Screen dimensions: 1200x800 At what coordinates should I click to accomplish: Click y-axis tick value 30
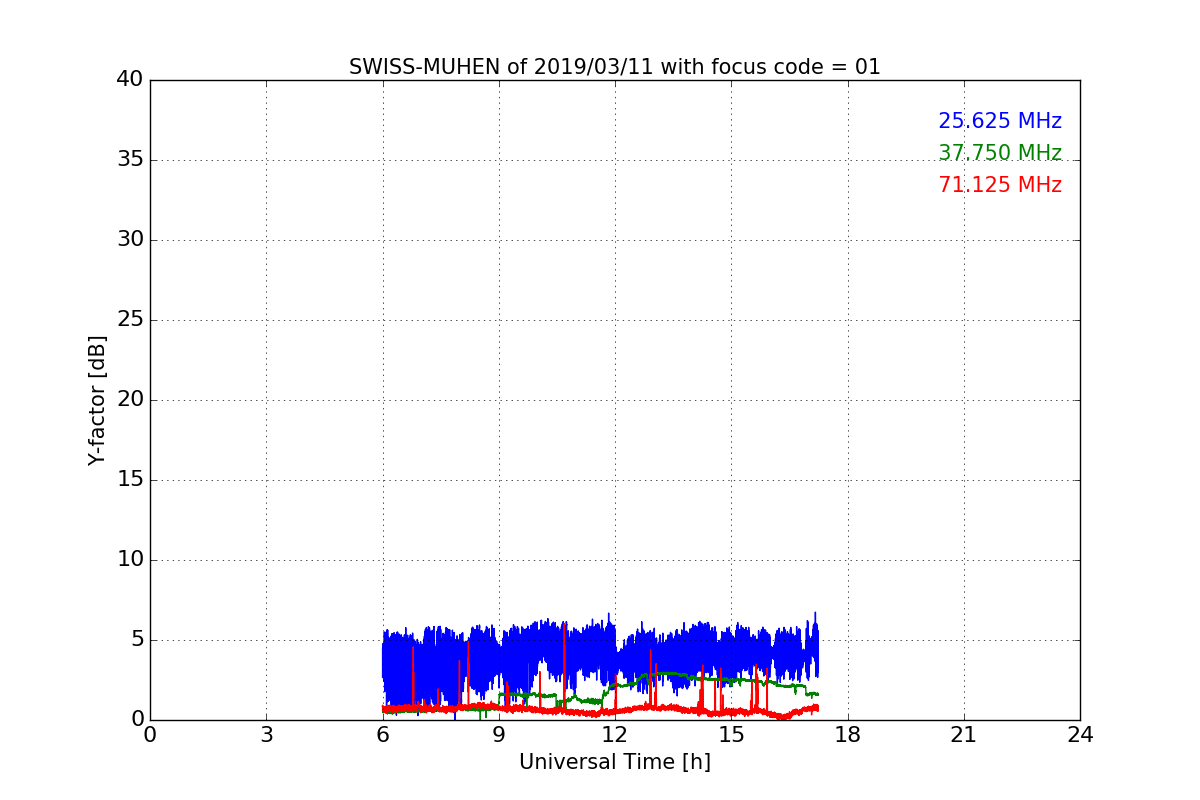[x=130, y=240]
